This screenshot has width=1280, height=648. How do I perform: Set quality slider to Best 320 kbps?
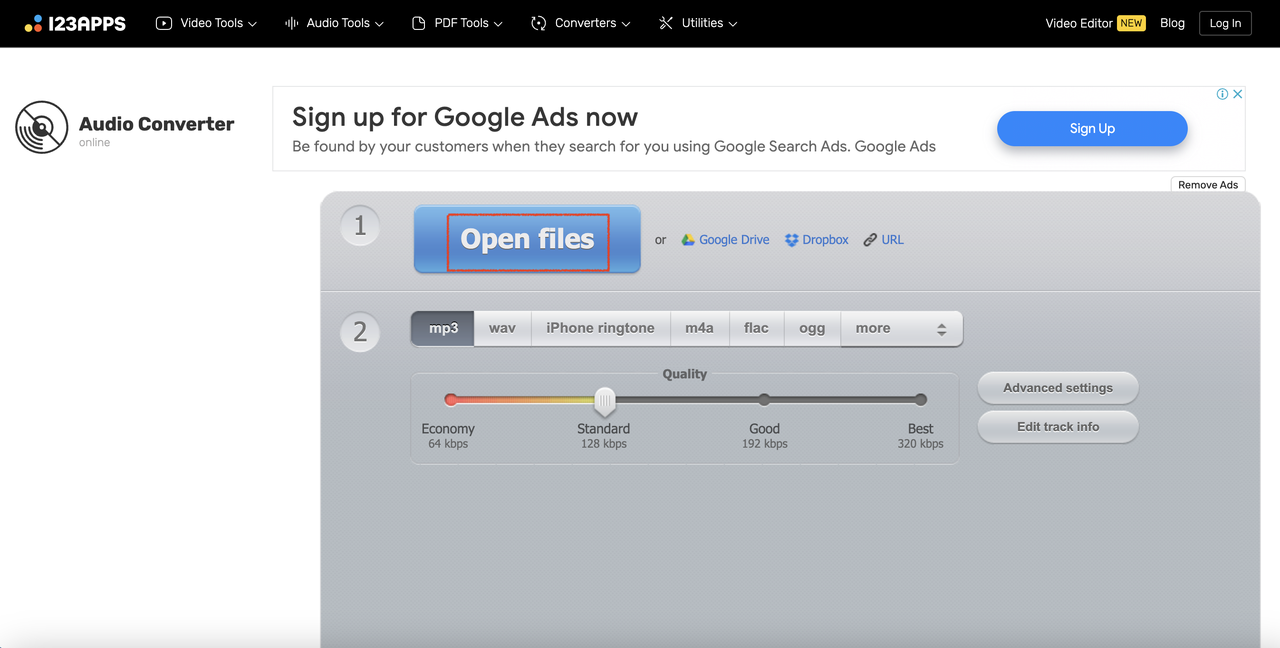click(x=920, y=400)
